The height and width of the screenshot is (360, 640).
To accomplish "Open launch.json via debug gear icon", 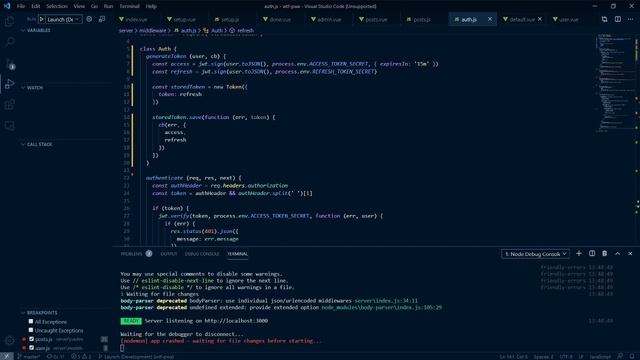I will pyautogui.click(x=89, y=19).
